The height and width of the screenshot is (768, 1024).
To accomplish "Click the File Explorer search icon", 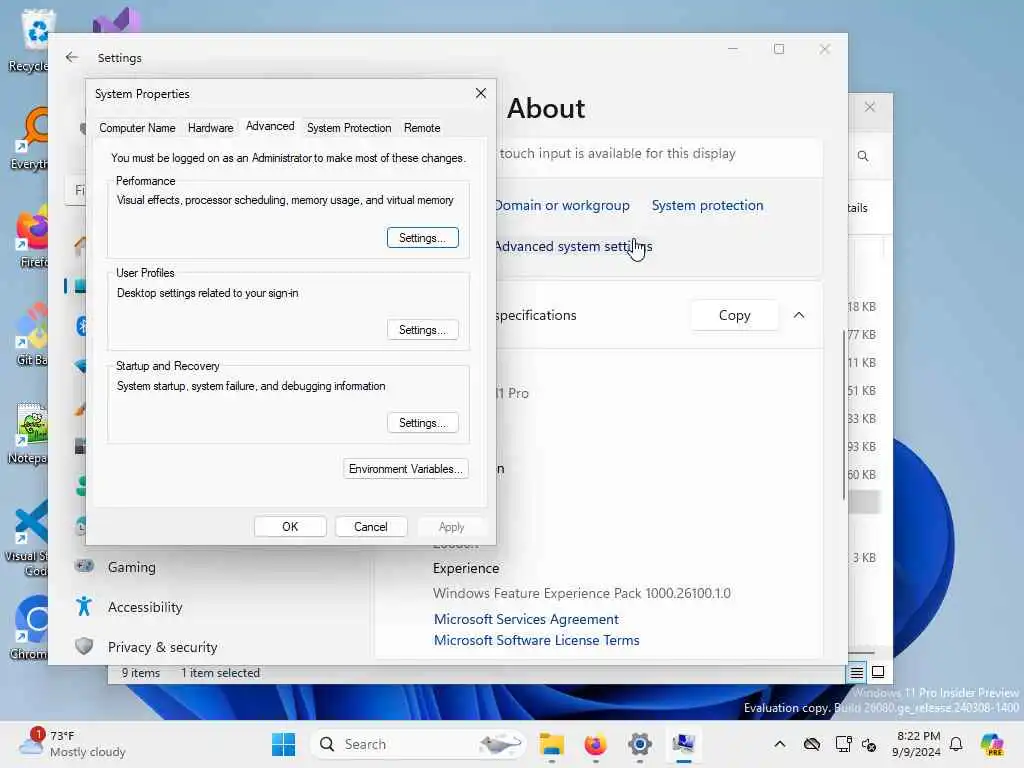I will (863, 156).
